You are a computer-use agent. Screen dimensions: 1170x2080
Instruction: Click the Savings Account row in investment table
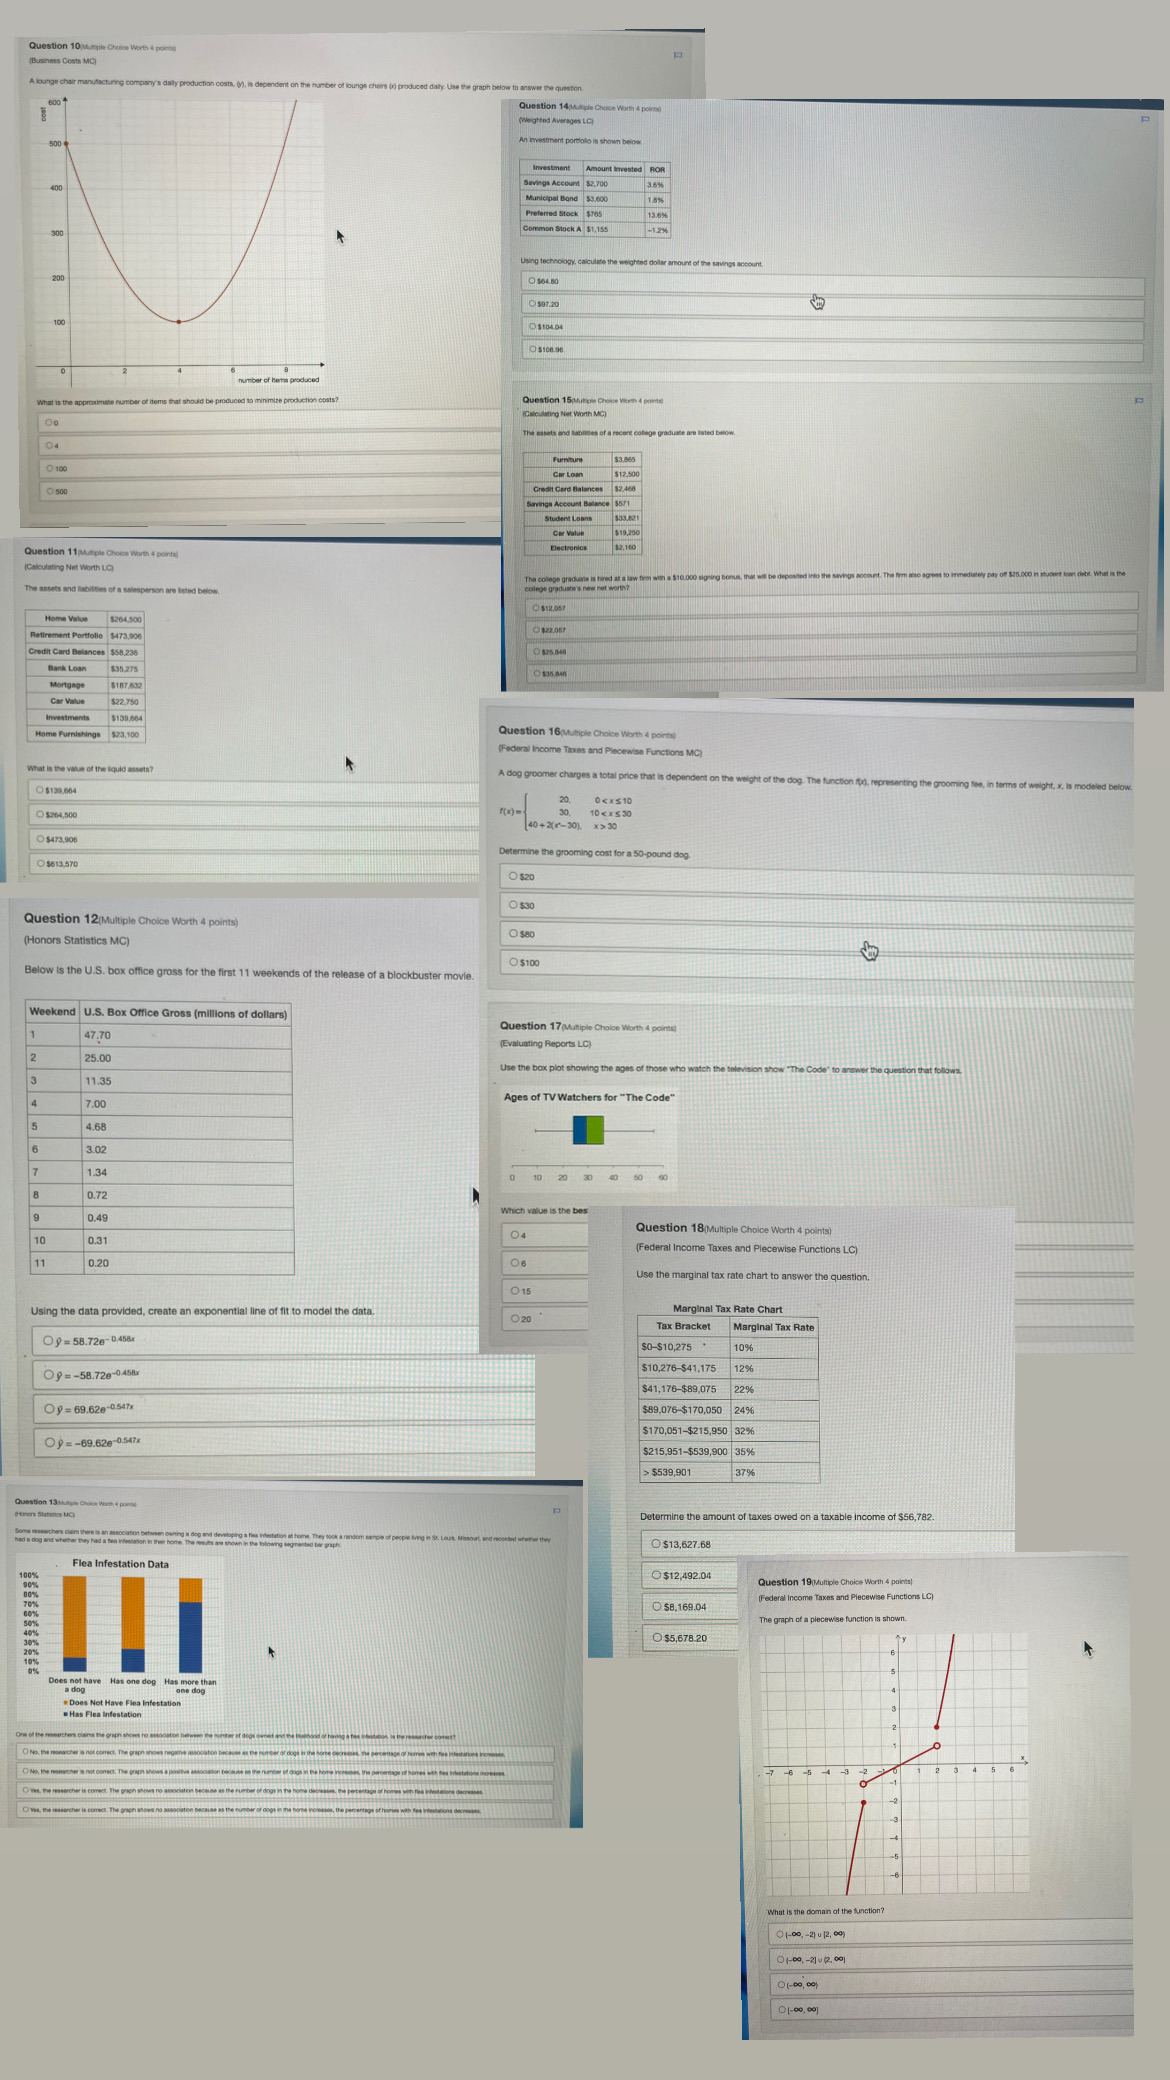click(x=595, y=184)
